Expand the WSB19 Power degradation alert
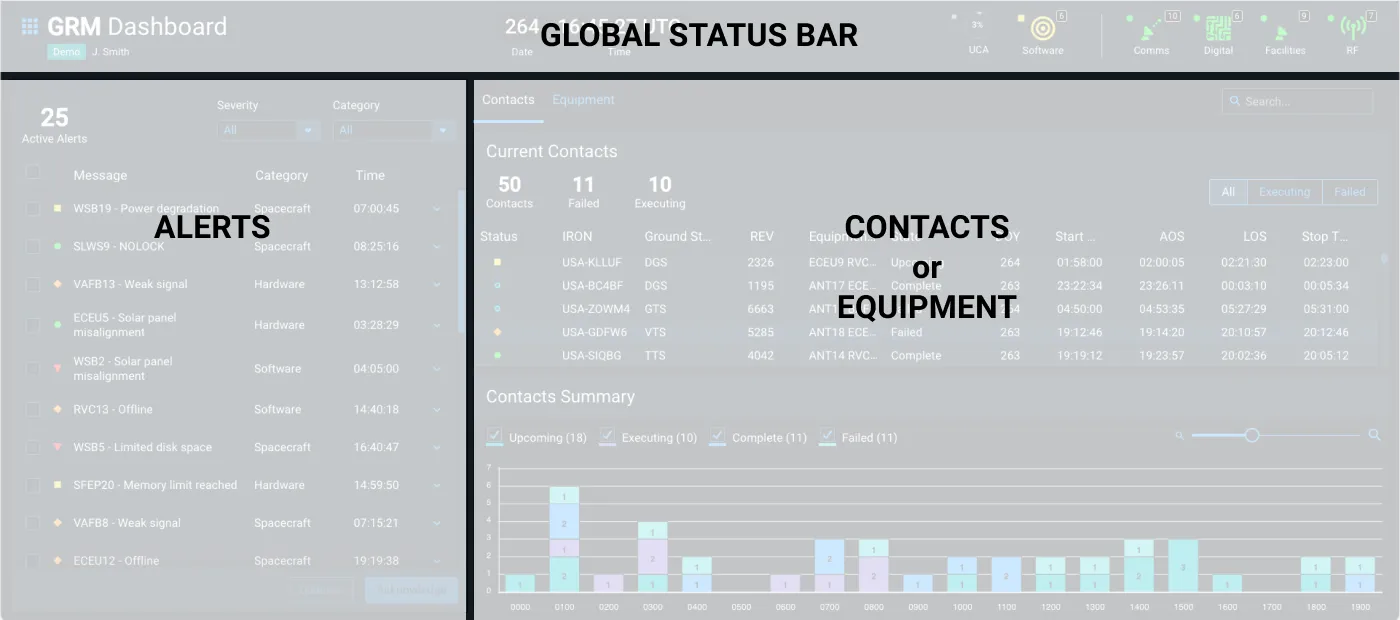 click(434, 208)
